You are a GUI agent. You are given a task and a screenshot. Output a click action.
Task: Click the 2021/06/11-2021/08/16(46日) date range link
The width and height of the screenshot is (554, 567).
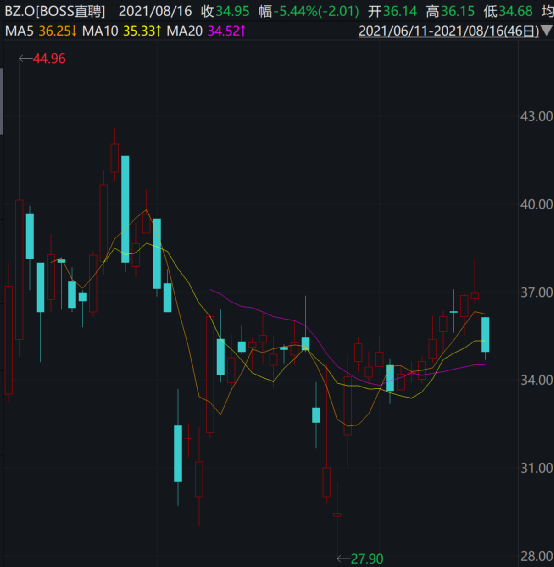click(x=449, y=31)
